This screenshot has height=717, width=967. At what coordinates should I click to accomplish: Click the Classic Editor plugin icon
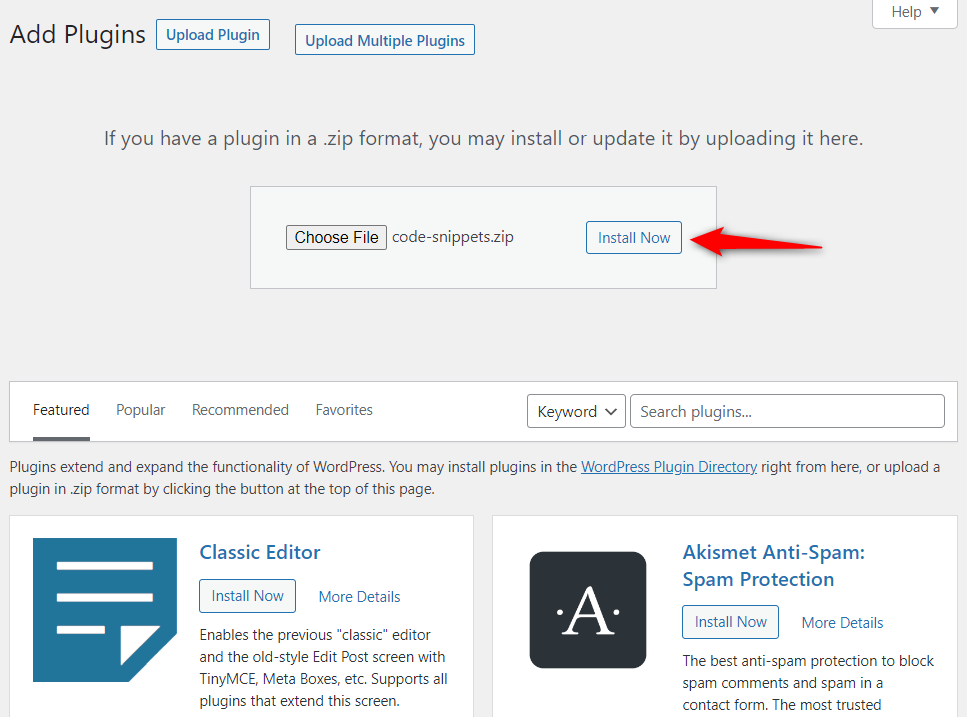click(x=105, y=610)
